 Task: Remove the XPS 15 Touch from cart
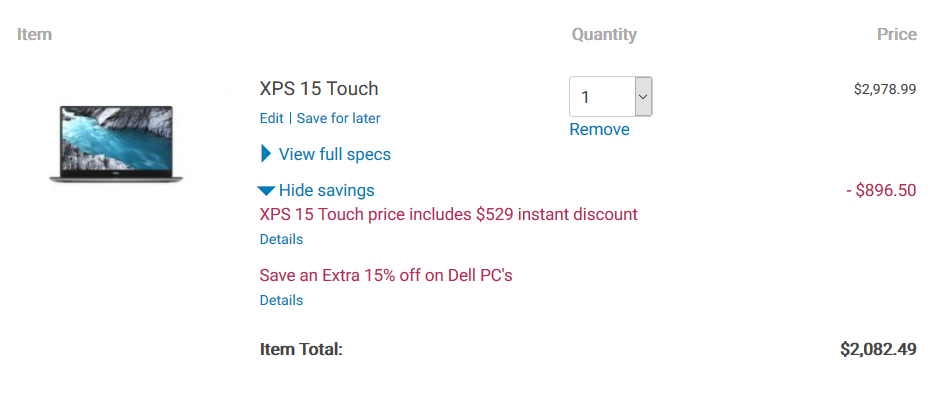[x=599, y=129]
